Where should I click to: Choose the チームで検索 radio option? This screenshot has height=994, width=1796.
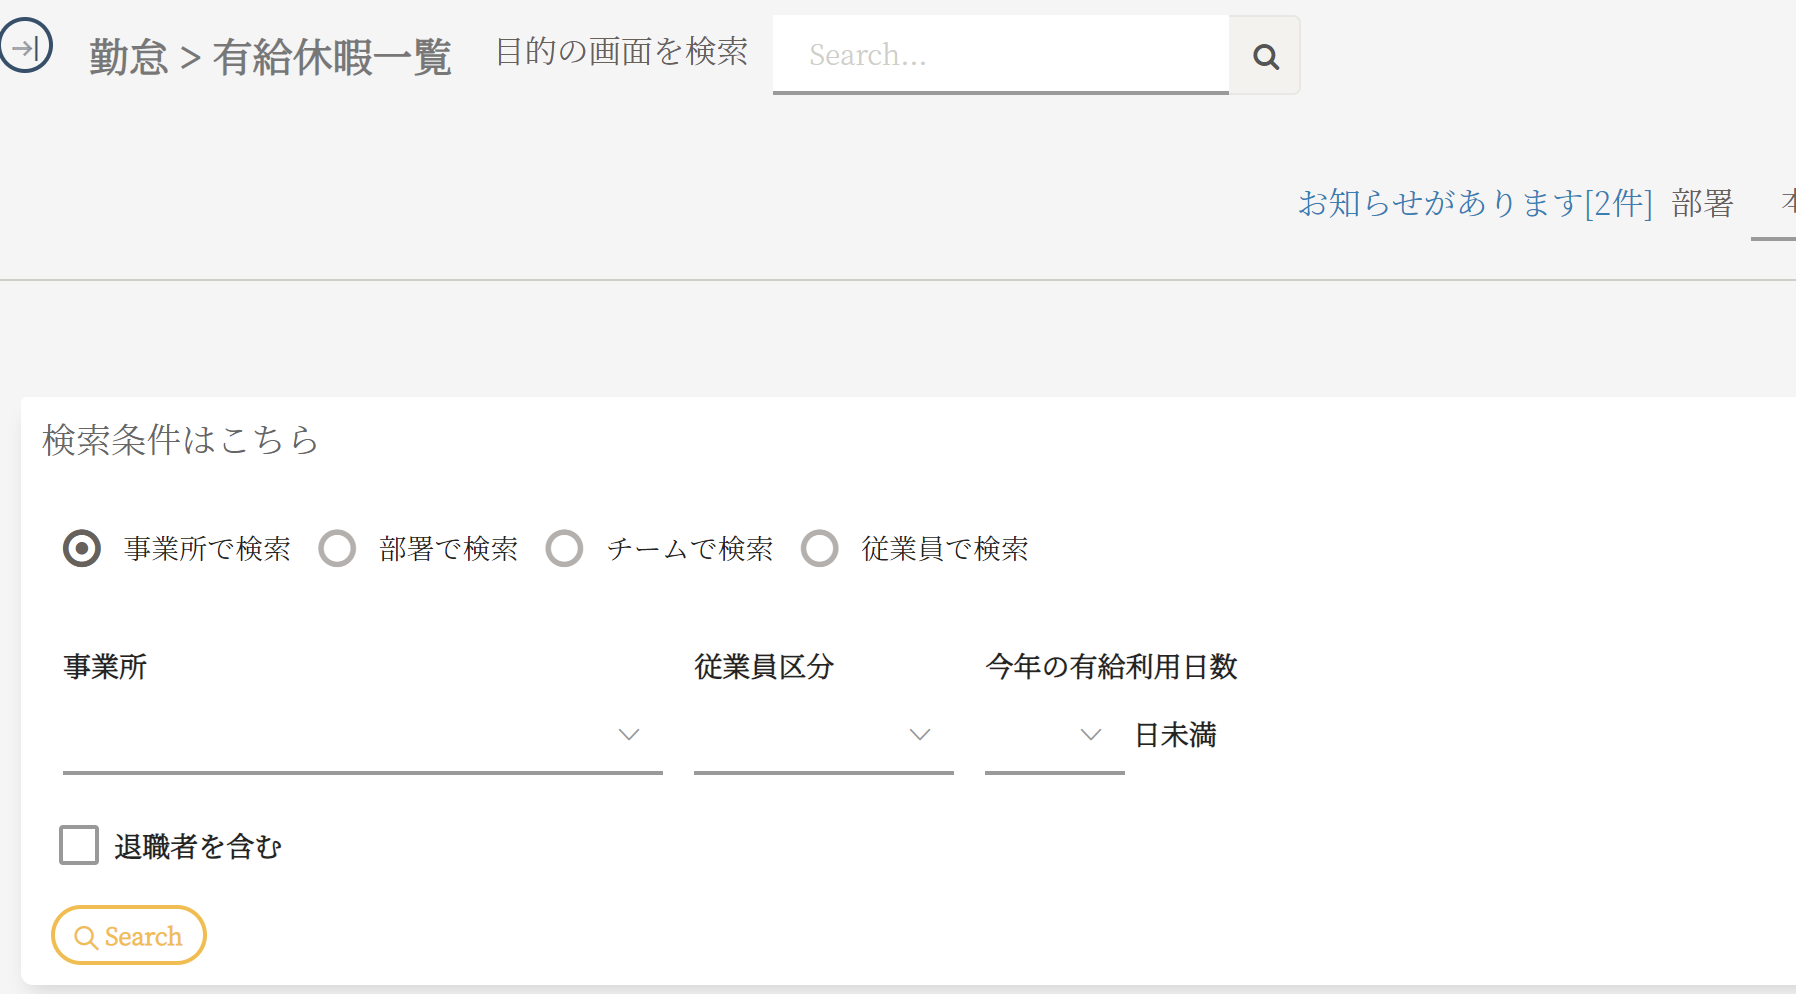[564, 548]
